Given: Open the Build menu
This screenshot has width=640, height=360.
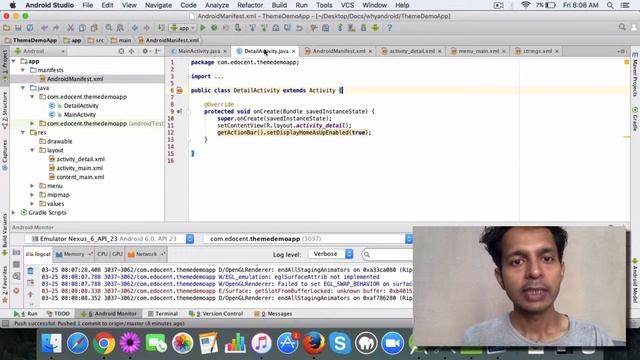Looking at the screenshot, I should tap(279, 5).
